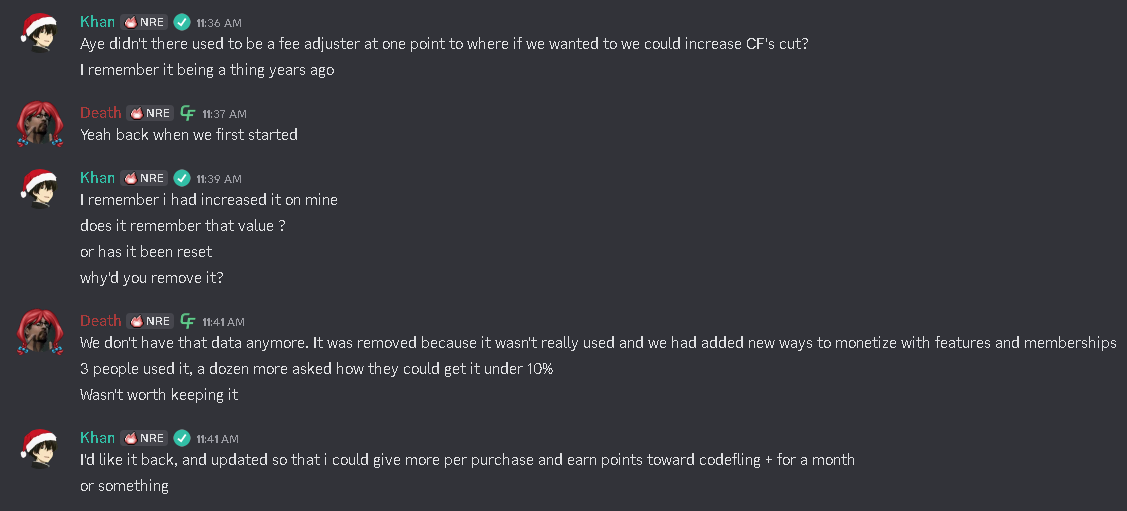
Task: Click the verified badge on Khan's 11:39 AM message
Action: [181, 178]
